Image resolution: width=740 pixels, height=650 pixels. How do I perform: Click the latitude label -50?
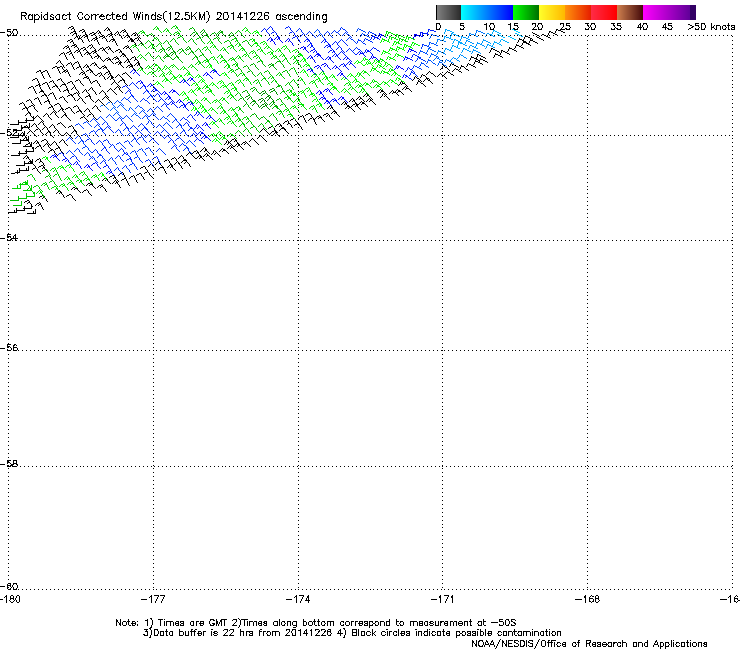point(9,33)
